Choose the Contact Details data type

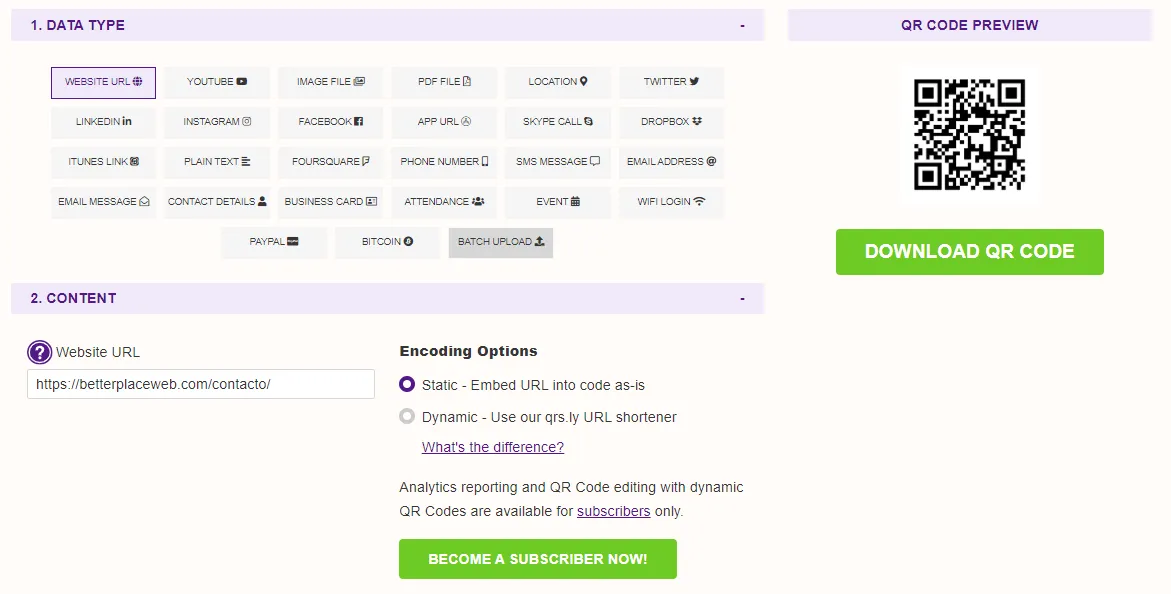tap(217, 202)
